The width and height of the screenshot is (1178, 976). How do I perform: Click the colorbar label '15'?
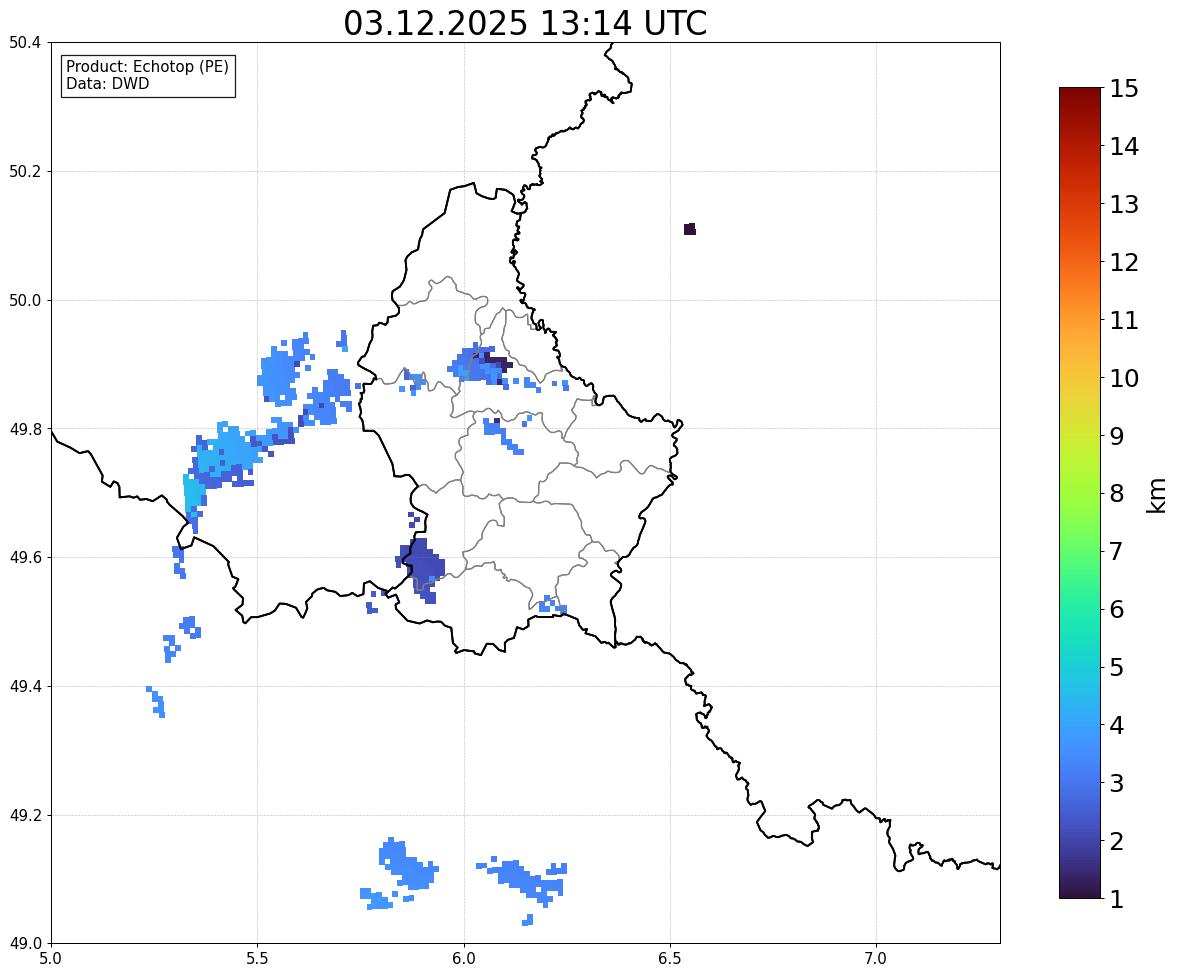point(1124,89)
